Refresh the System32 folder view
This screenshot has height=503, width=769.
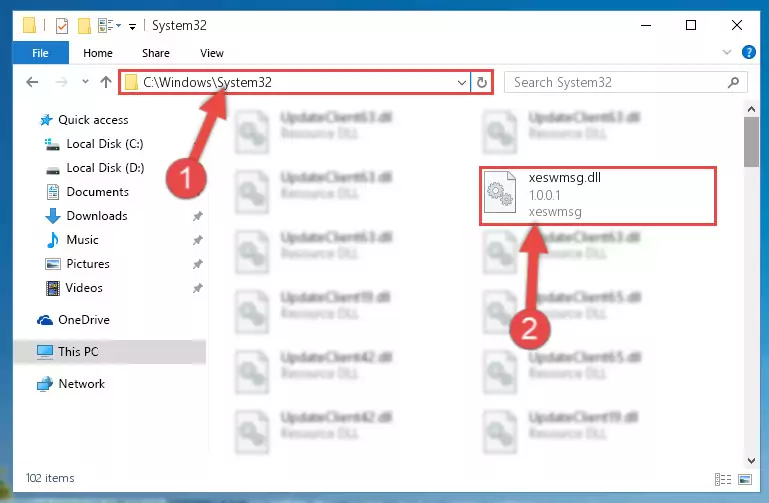tap(482, 82)
